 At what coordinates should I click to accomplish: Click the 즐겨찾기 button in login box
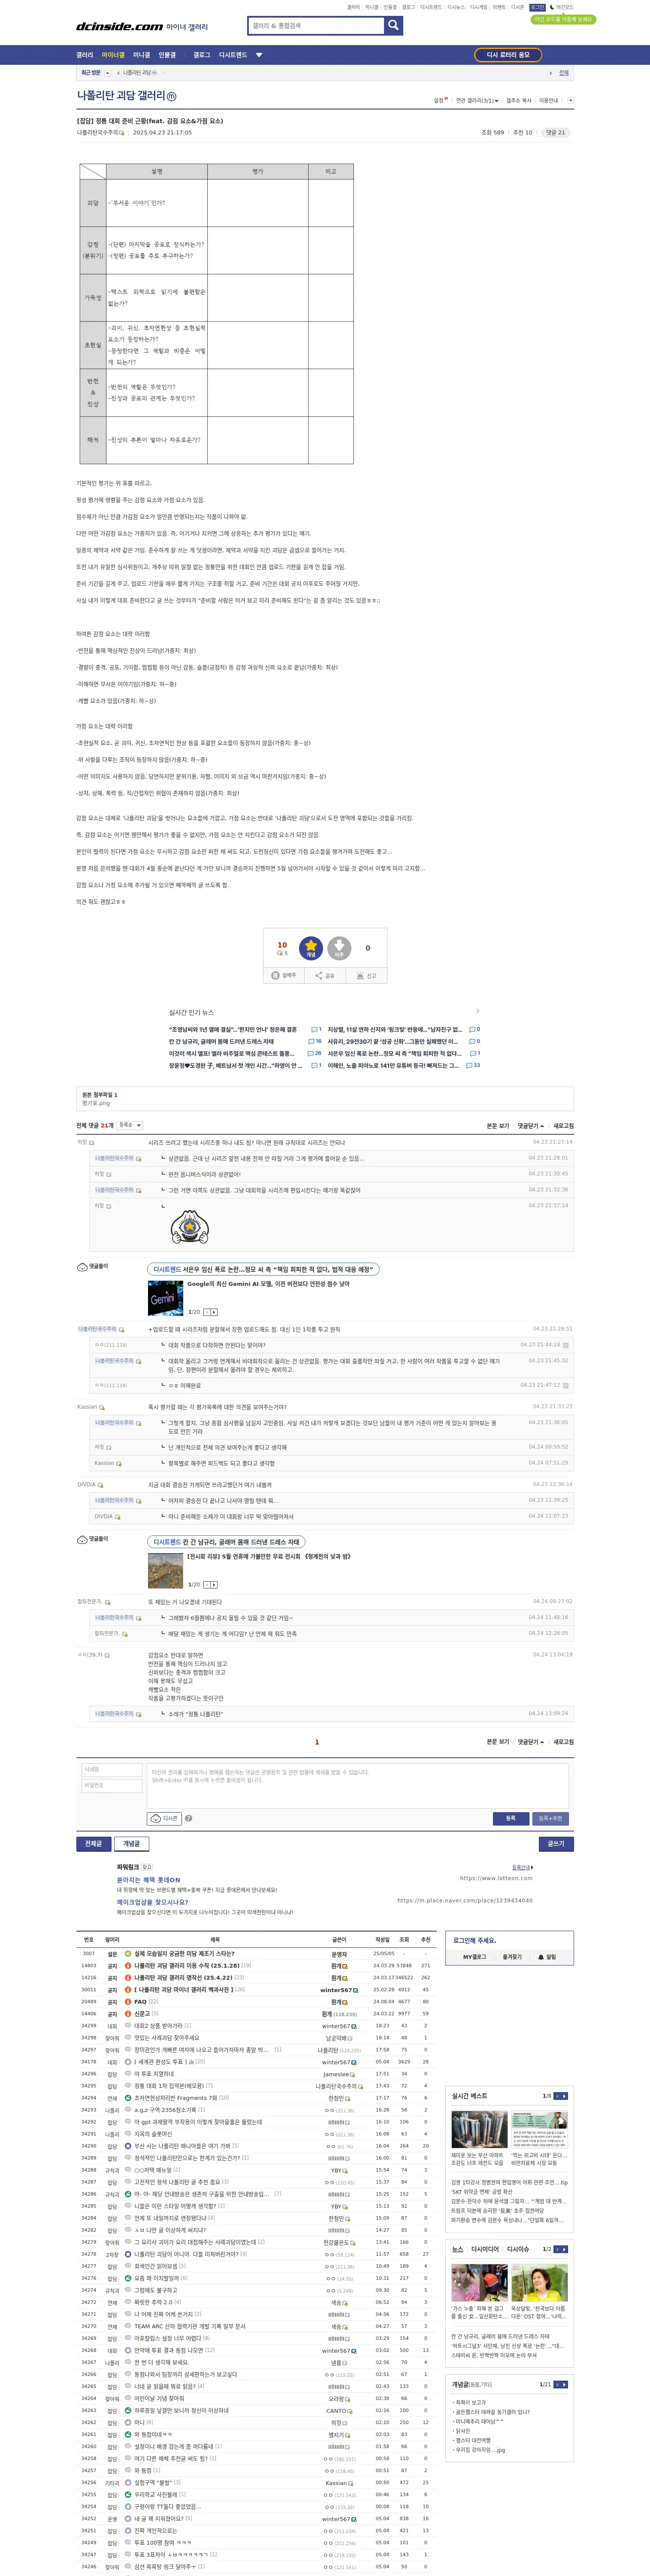tap(512, 1956)
